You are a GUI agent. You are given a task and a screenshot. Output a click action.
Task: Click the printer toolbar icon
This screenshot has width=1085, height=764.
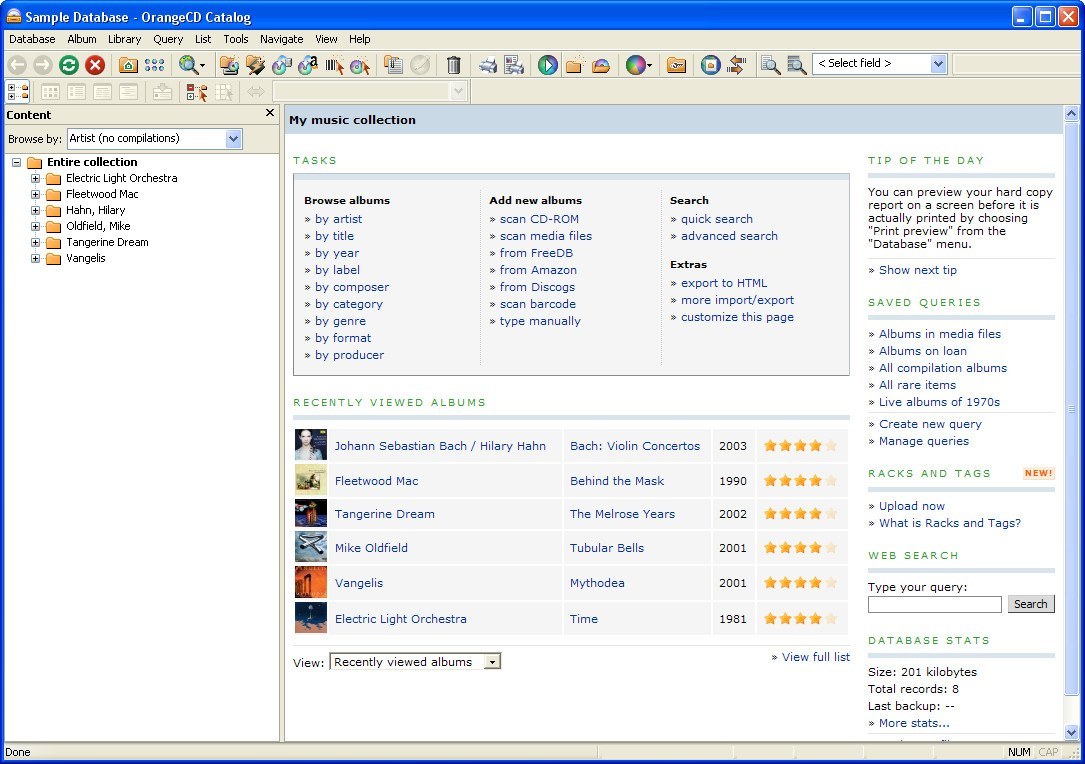(488, 65)
